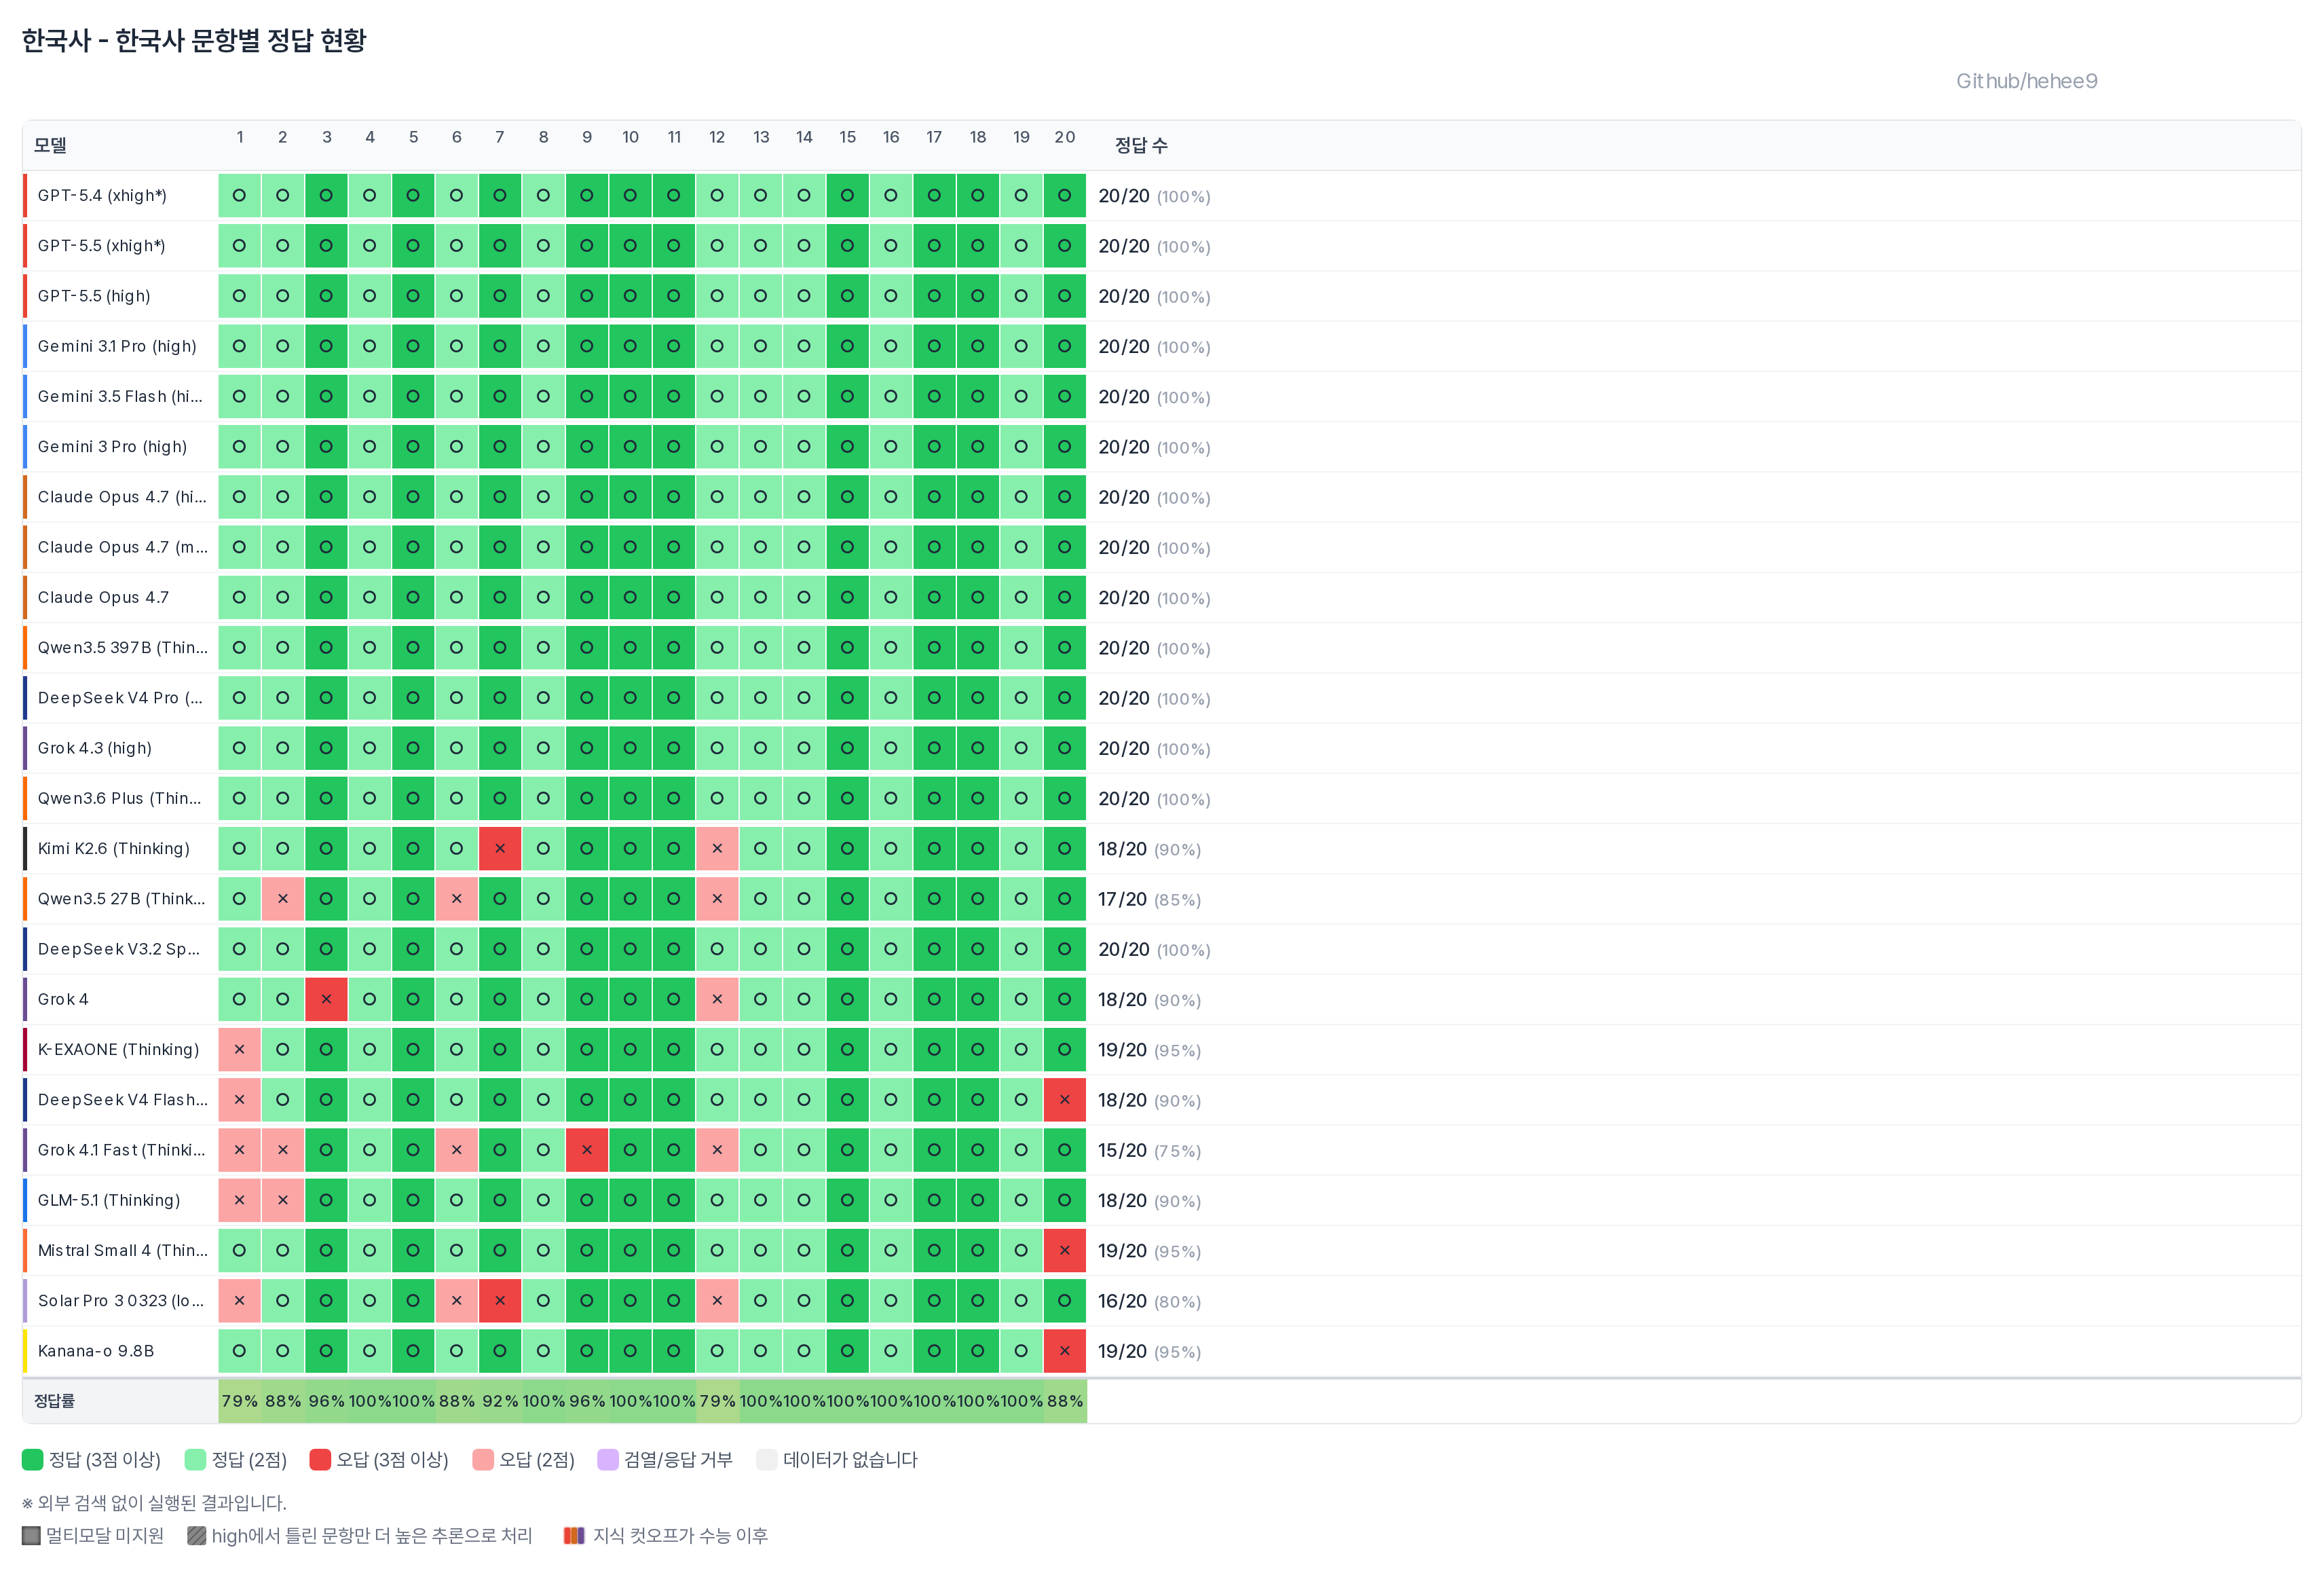Click the '정답률' footer row label
This screenshot has height=1571, width=2324.
click(x=54, y=1401)
